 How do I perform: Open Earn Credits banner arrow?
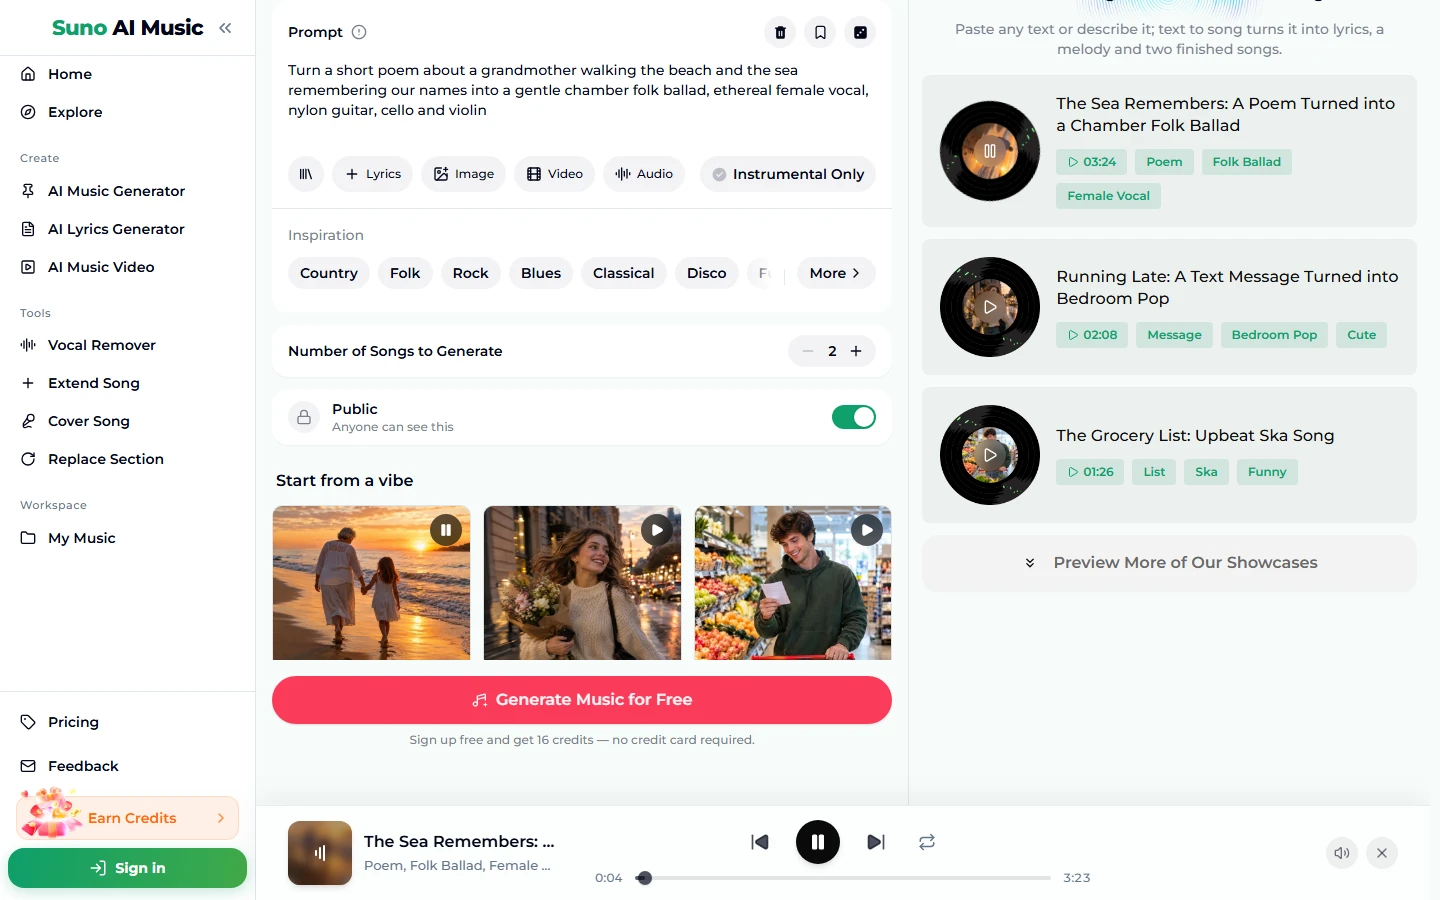[221, 818]
